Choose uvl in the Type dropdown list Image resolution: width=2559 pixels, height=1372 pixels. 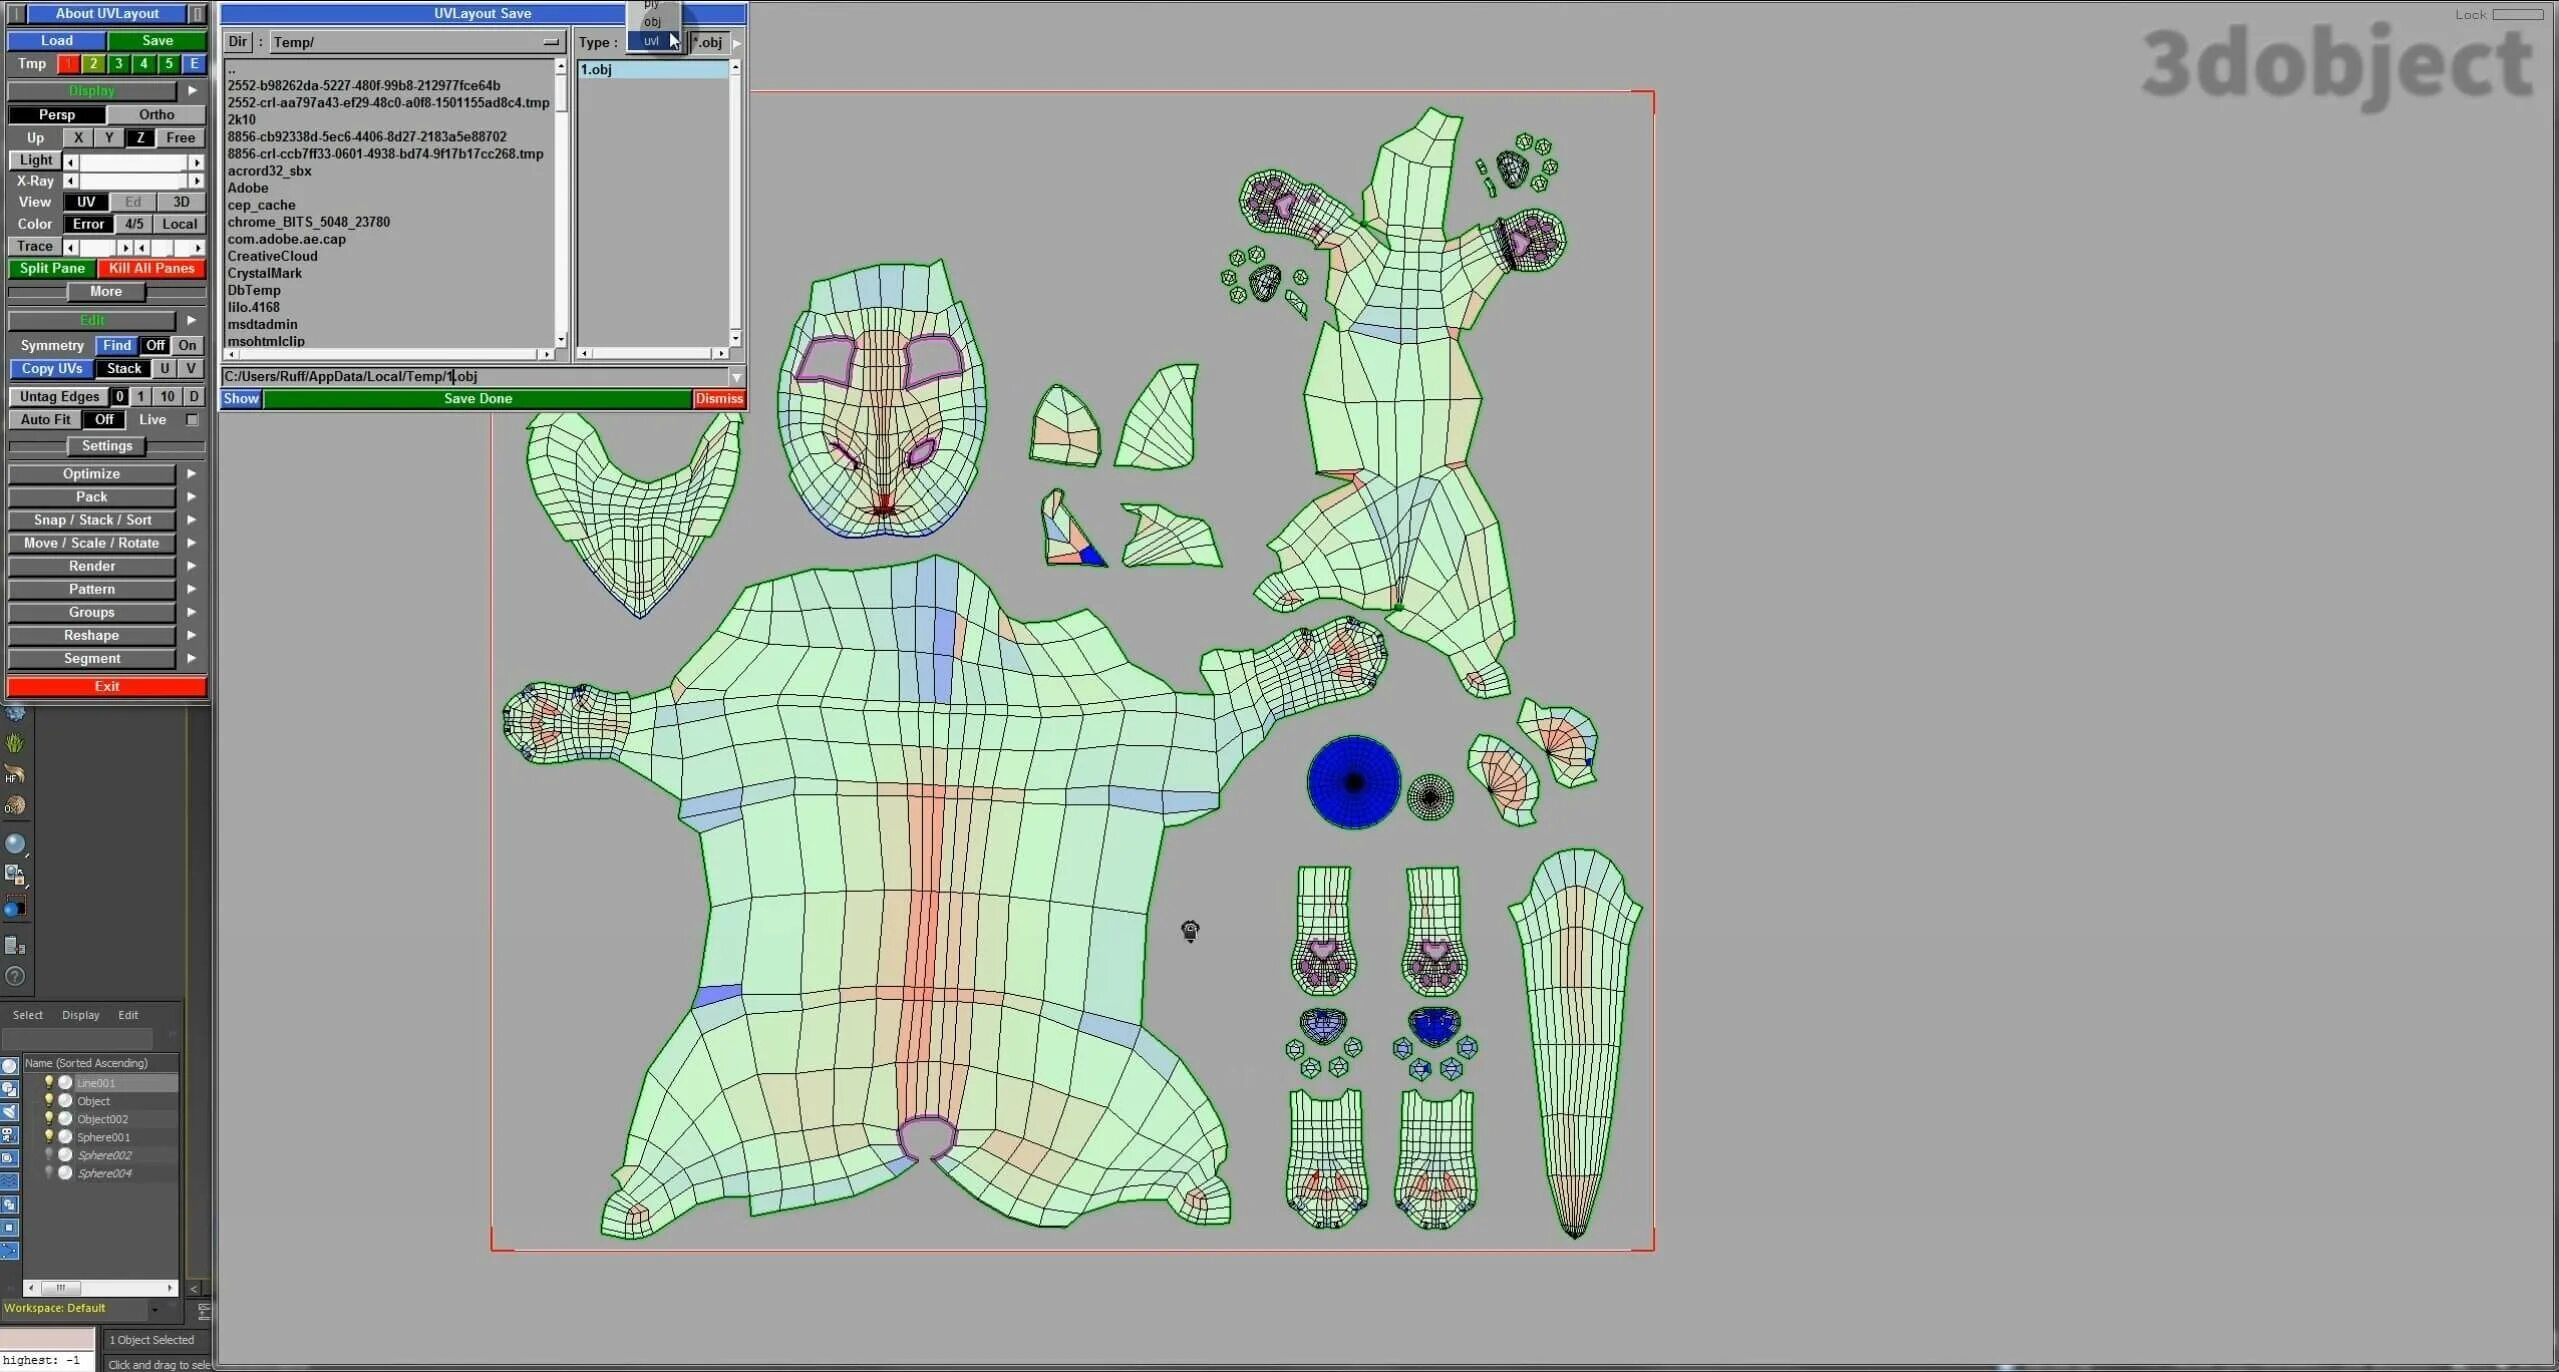[652, 41]
